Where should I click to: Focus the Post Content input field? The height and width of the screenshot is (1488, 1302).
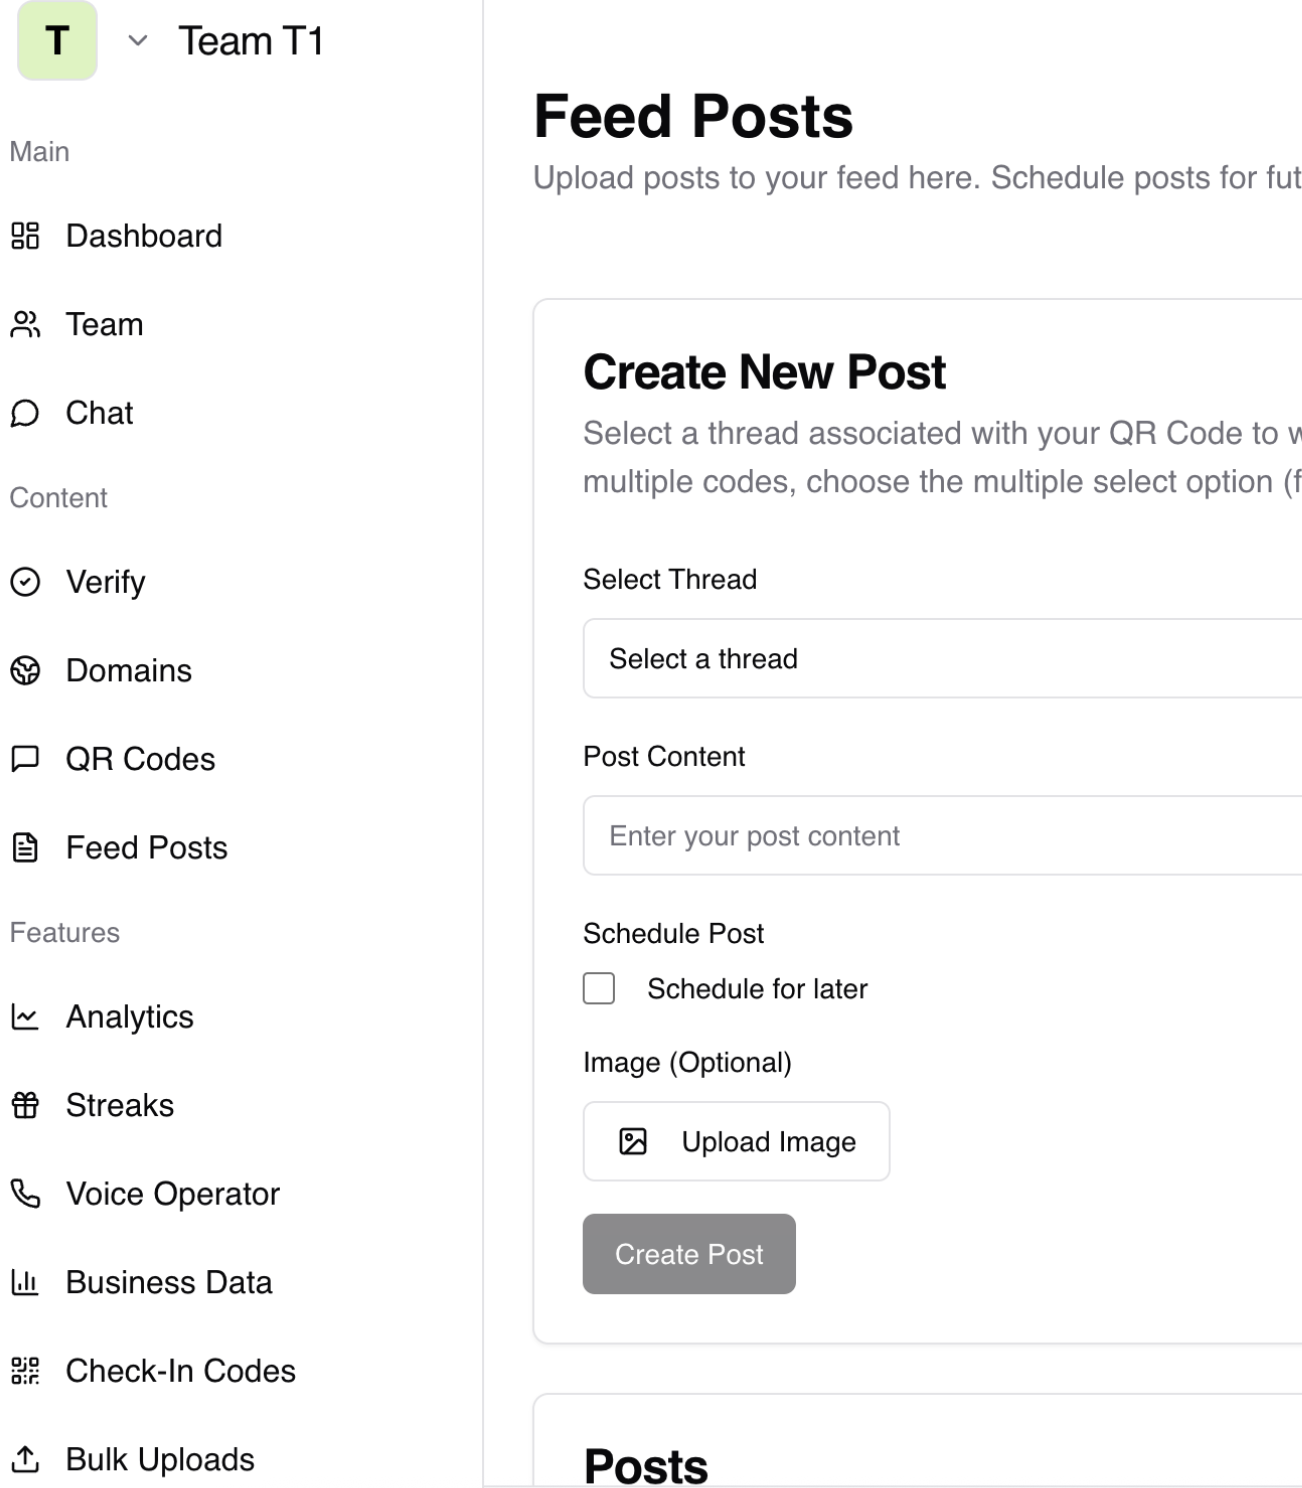[x=940, y=835]
